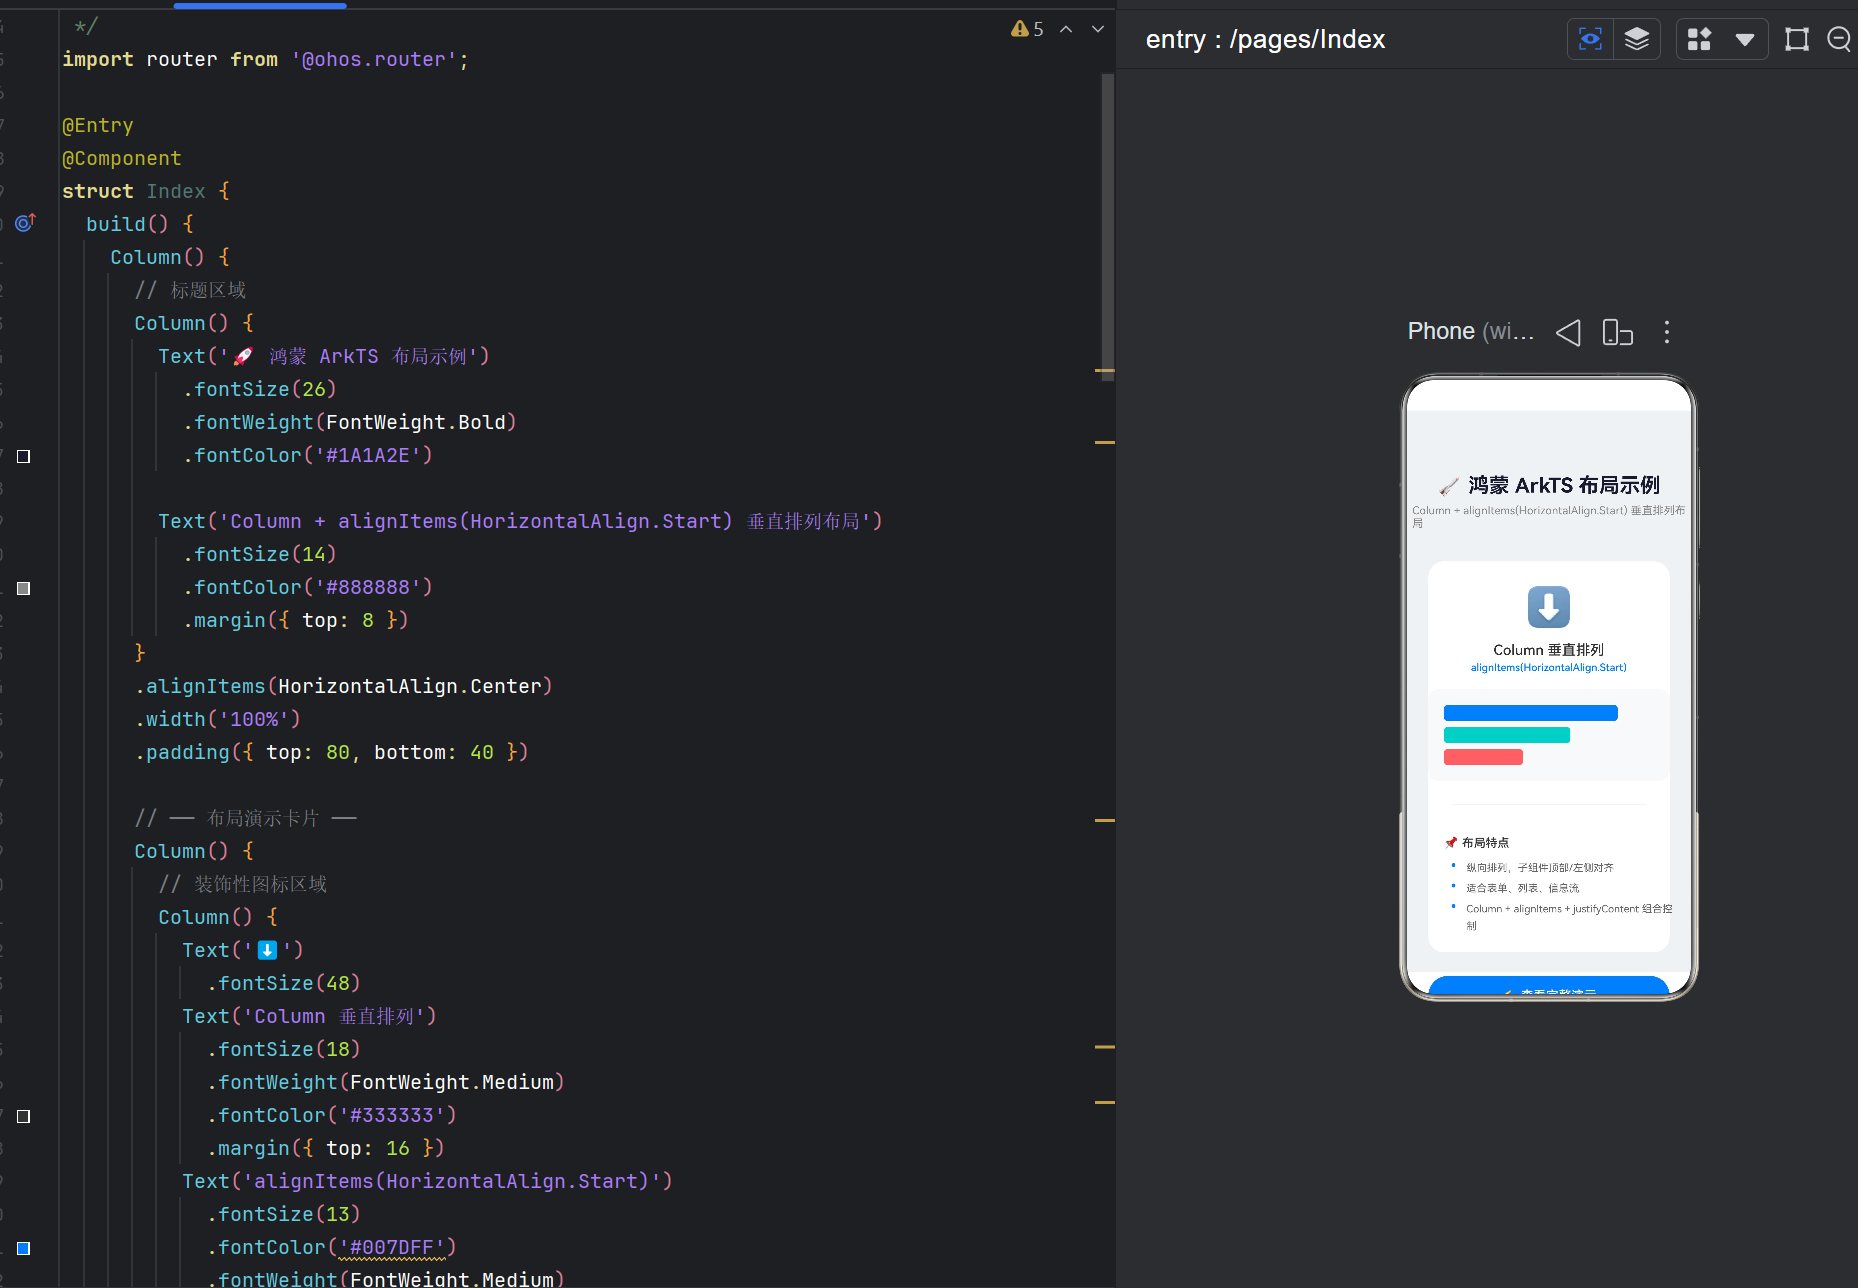Screen dimensions: 1858x1288
Task: Click the .width('100%') line
Action: tap(218, 719)
